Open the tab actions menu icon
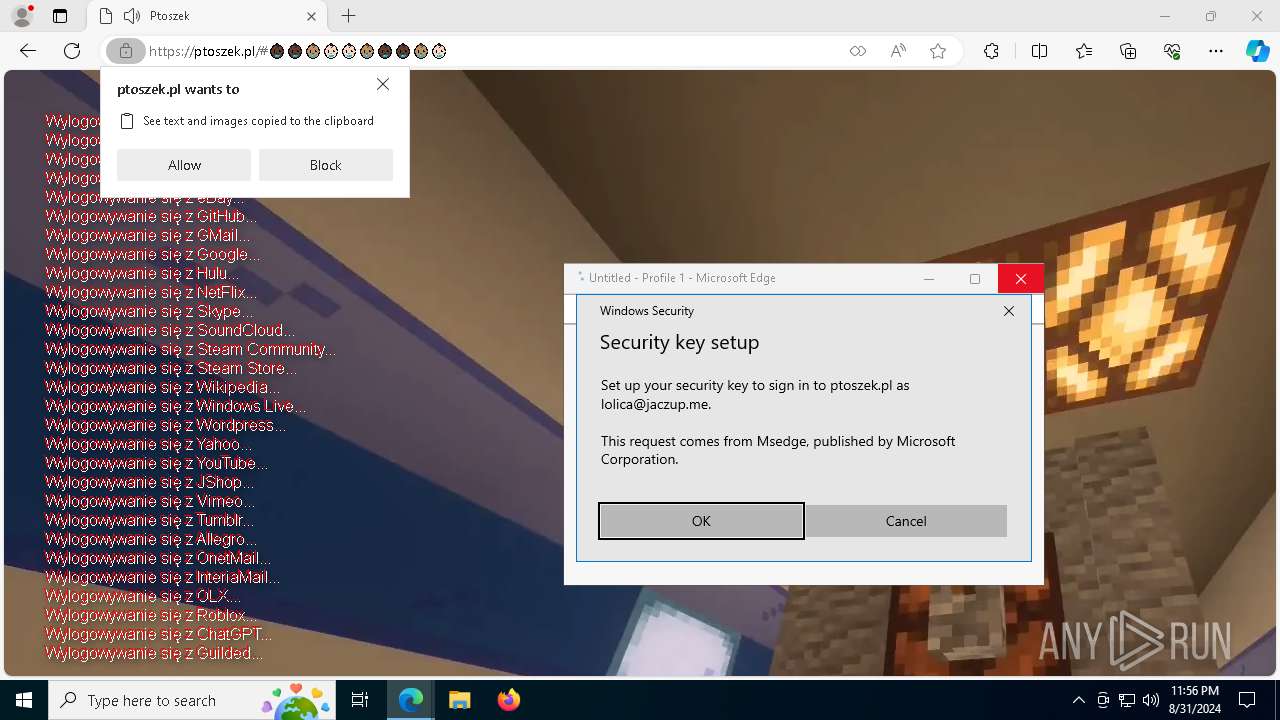Screen dimensions: 1280x720 pyautogui.click(x=60, y=16)
